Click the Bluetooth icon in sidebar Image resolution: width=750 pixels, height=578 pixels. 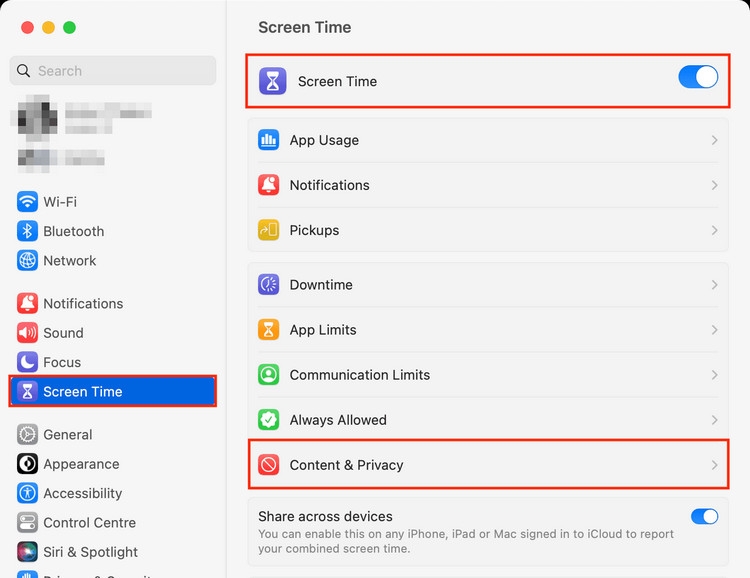[x=27, y=231]
